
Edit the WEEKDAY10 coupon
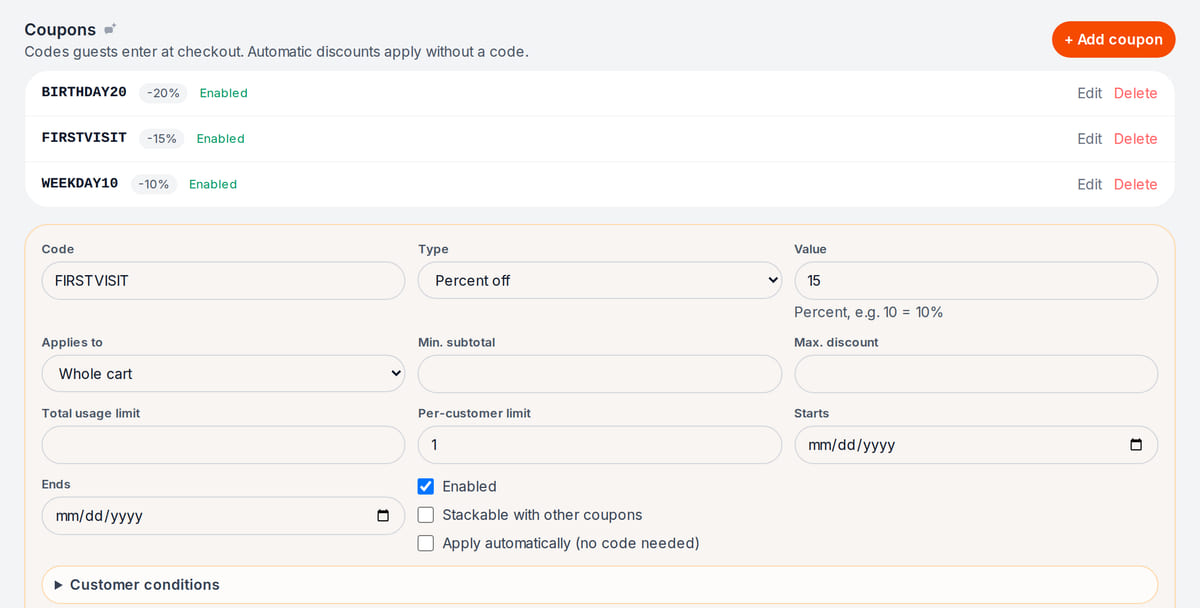point(1089,184)
